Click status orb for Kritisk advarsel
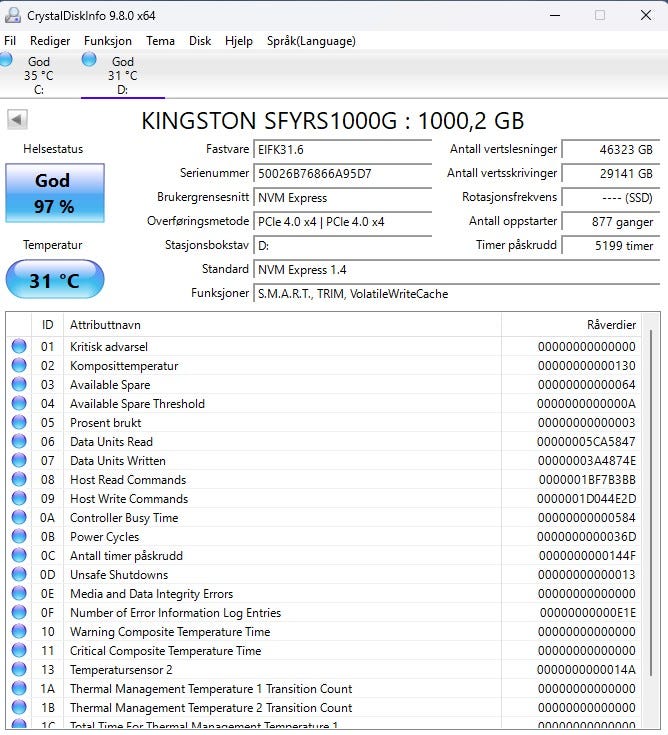This screenshot has height=735, width=668. pyautogui.click(x=19, y=347)
